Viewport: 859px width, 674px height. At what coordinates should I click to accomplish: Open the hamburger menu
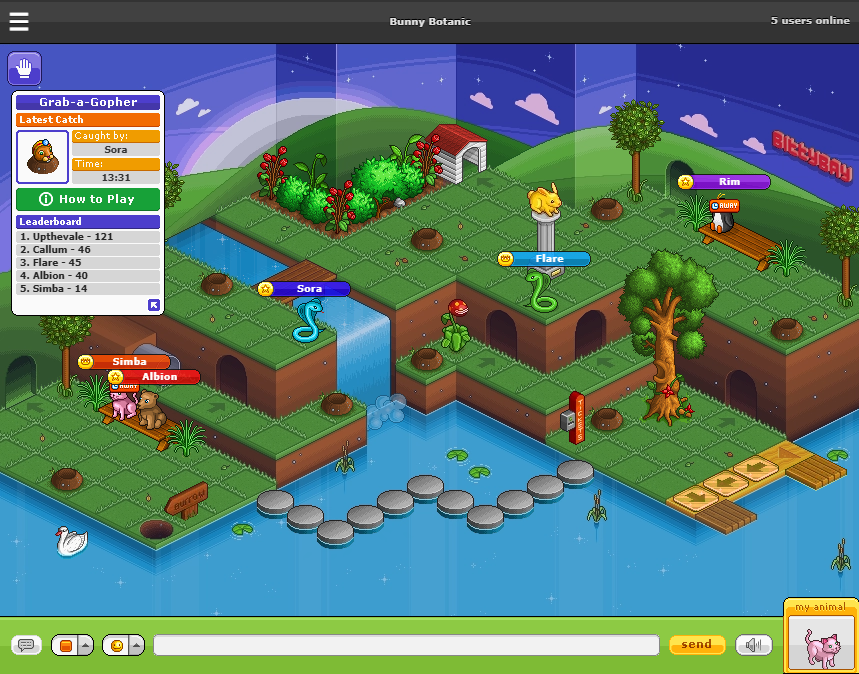19,21
